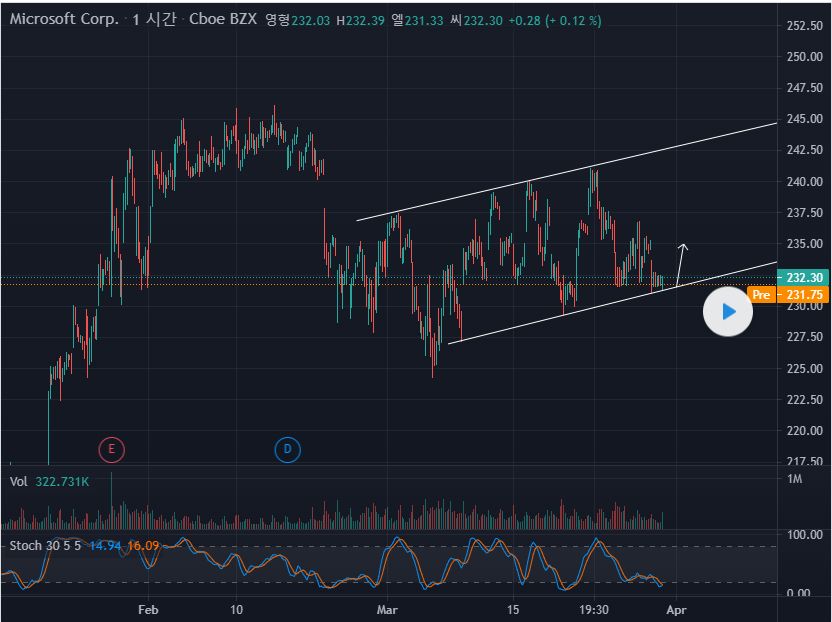Select the Vol indicator legend
832x622 pixels.
pyautogui.click(x=18, y=482)
